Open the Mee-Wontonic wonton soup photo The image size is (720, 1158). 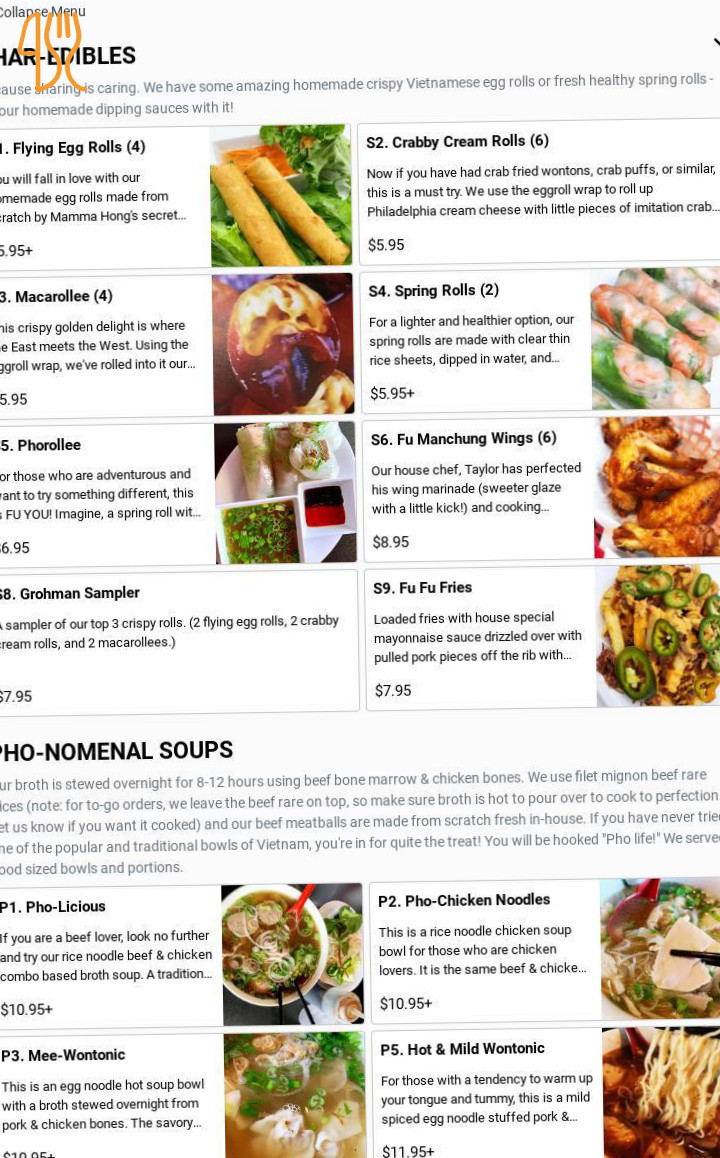click(x=295, y=1095)
